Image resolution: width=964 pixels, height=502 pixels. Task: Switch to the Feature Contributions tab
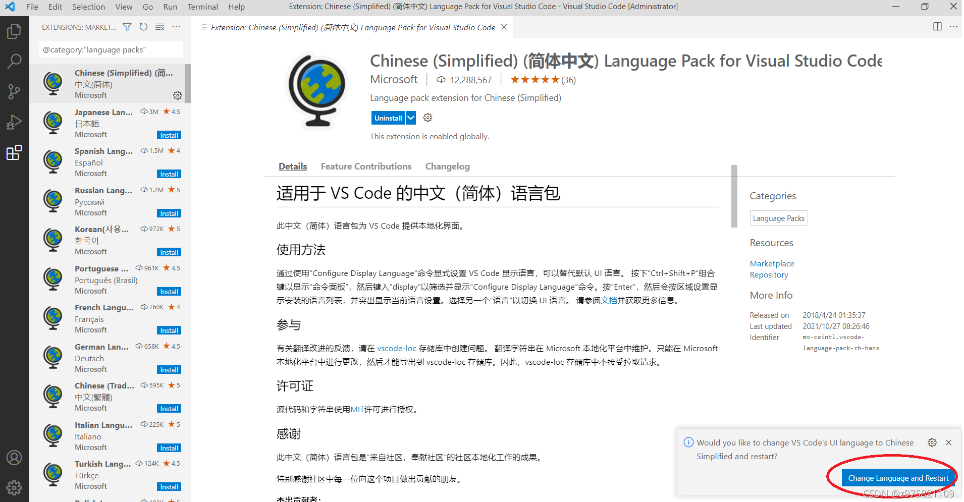click(366, 167)
